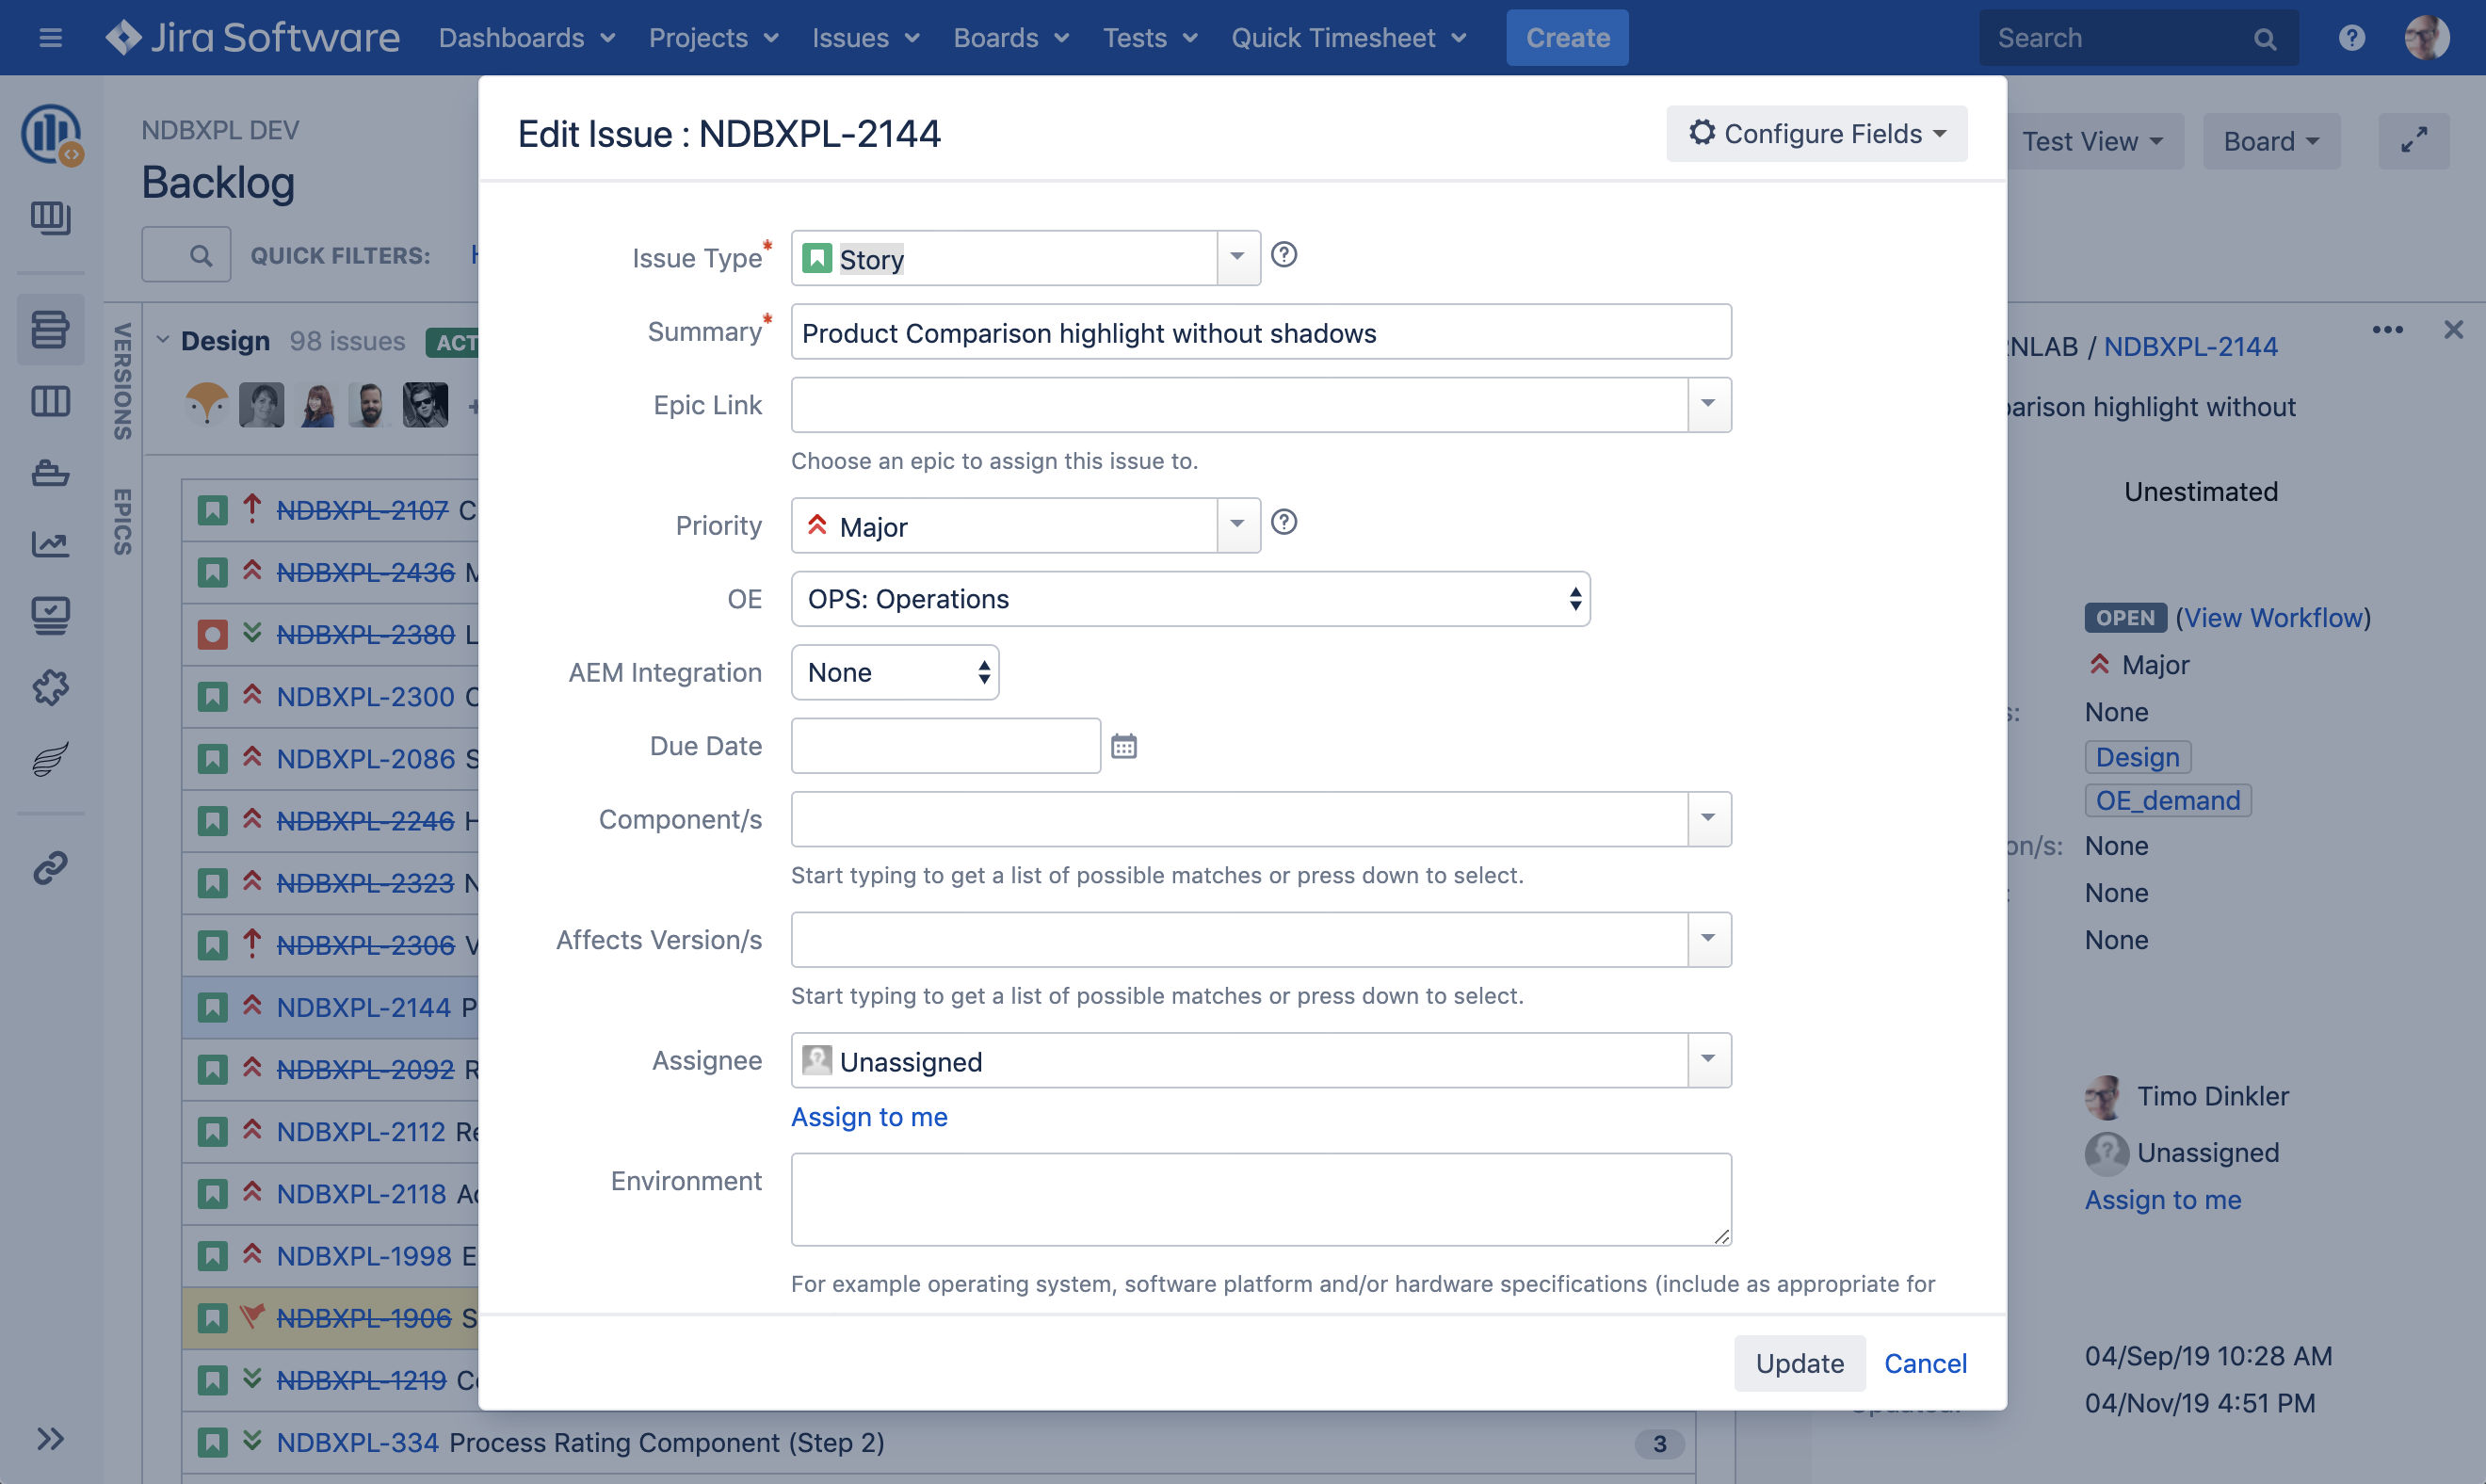Cancel the Edit Issue dialog

click(1925, 1363)
